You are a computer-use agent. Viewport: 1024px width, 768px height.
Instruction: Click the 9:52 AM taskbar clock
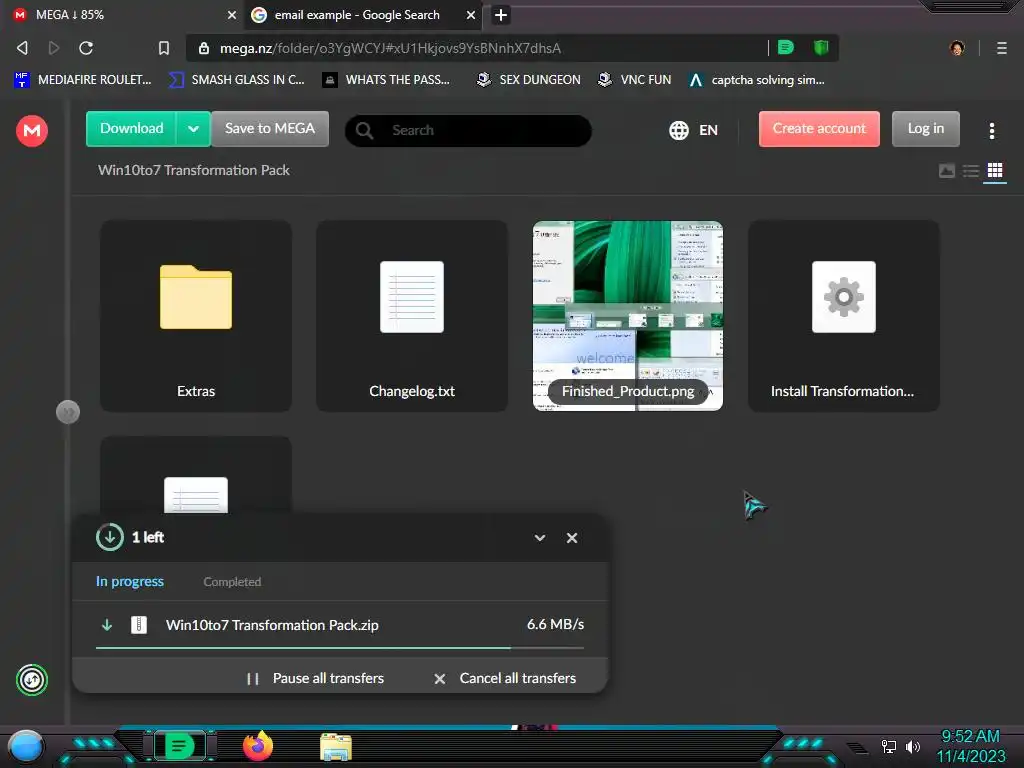[x=970, y=737]
